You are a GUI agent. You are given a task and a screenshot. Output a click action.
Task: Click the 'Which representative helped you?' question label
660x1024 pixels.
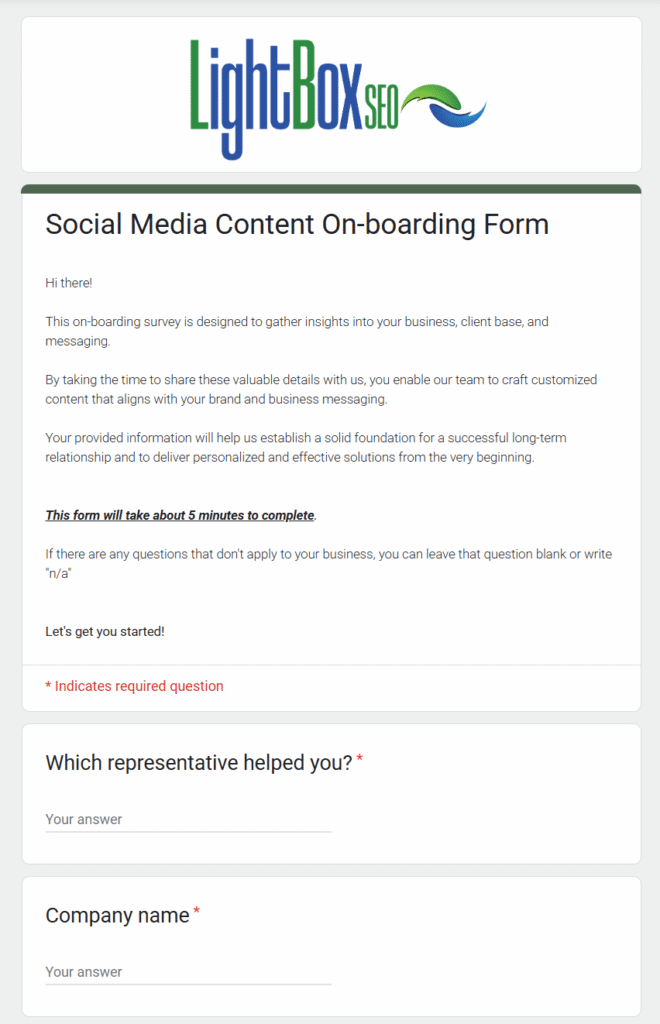pos(199,763)
